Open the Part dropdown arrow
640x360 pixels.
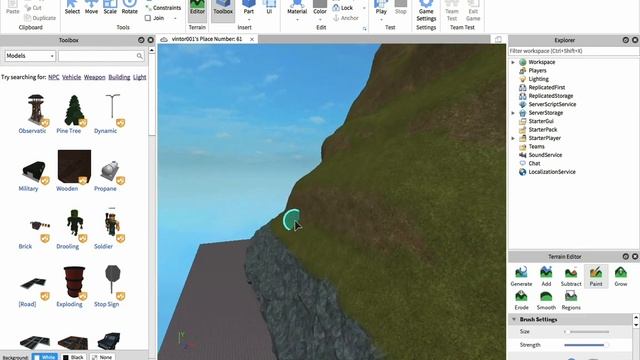tap(249, 19)
